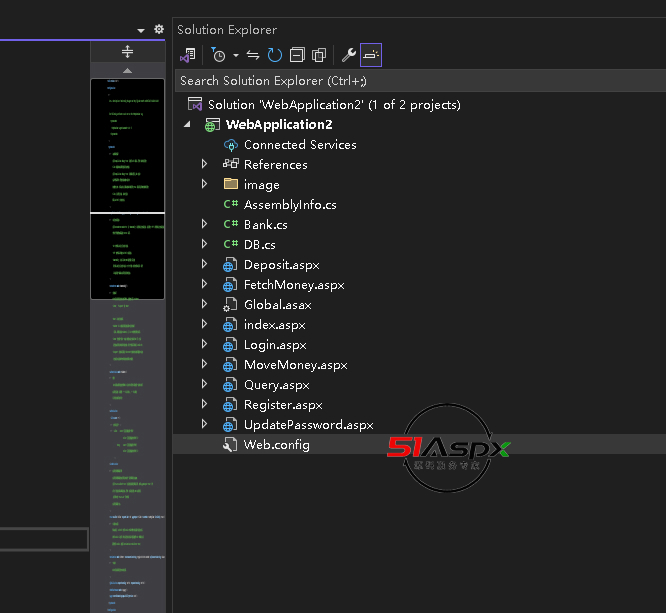Select FetchMoney.aspx file name
This screenshot has width=666, height=613.
tap(294, 285)
